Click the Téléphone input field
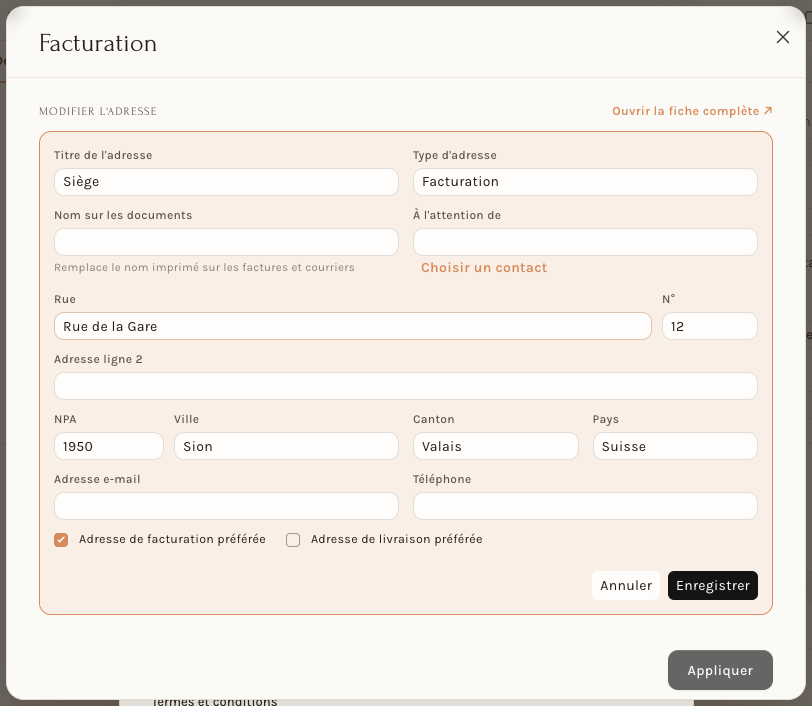812x706 pixels. [x=585, y=506]
